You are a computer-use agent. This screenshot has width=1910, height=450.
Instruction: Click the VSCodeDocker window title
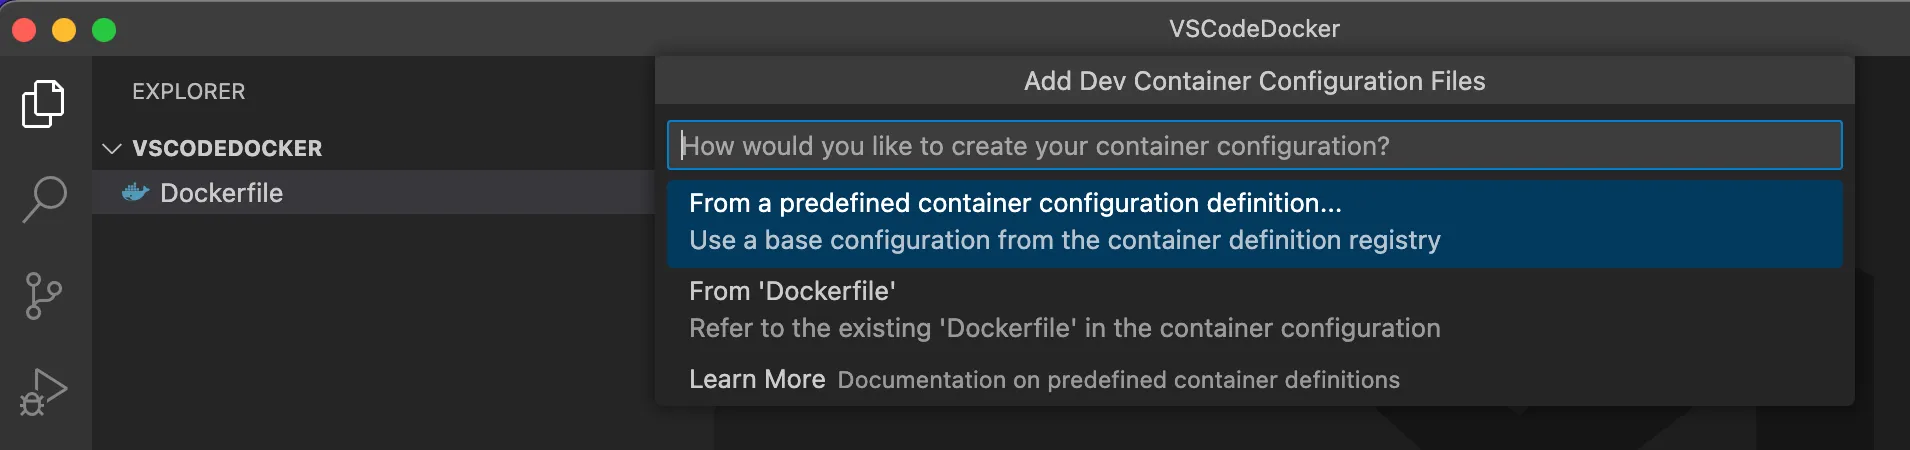point(1254,29)
